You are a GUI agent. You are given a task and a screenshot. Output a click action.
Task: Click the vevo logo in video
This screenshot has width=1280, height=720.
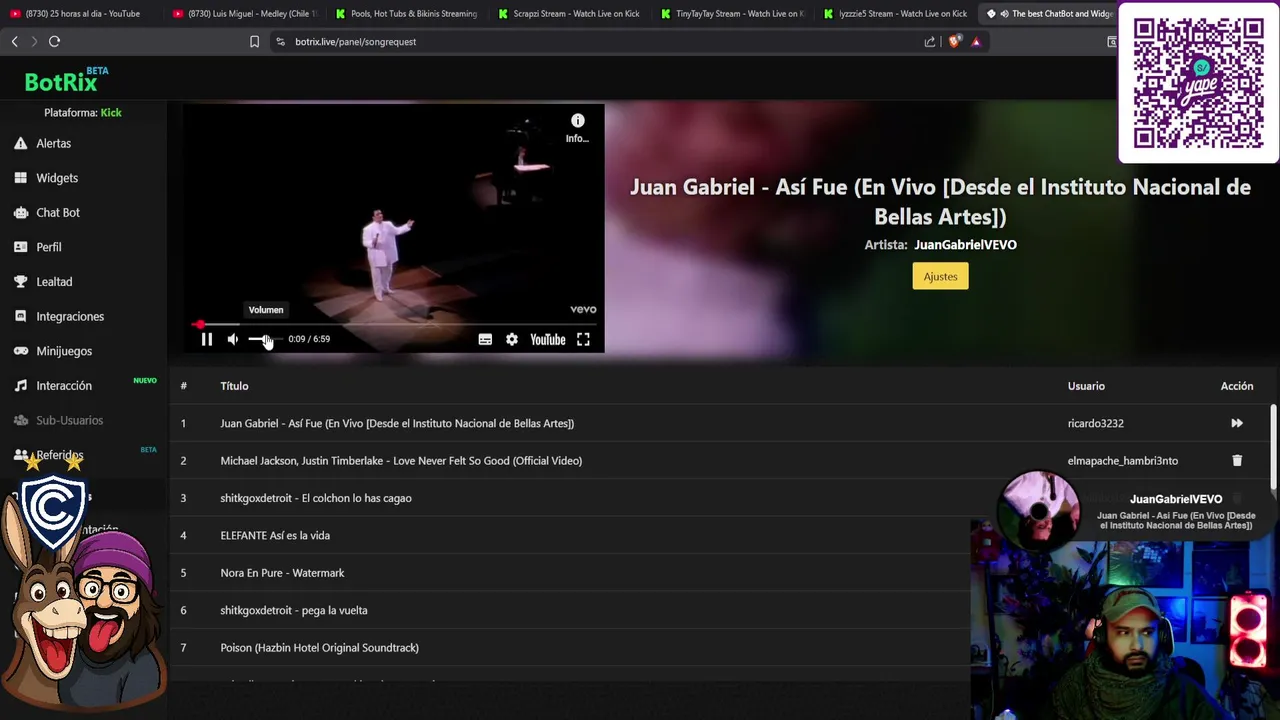(583, 310)
